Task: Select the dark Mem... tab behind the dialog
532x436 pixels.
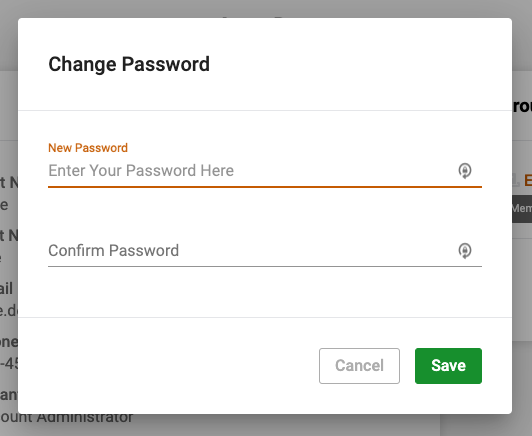Action: pos(522,209)
